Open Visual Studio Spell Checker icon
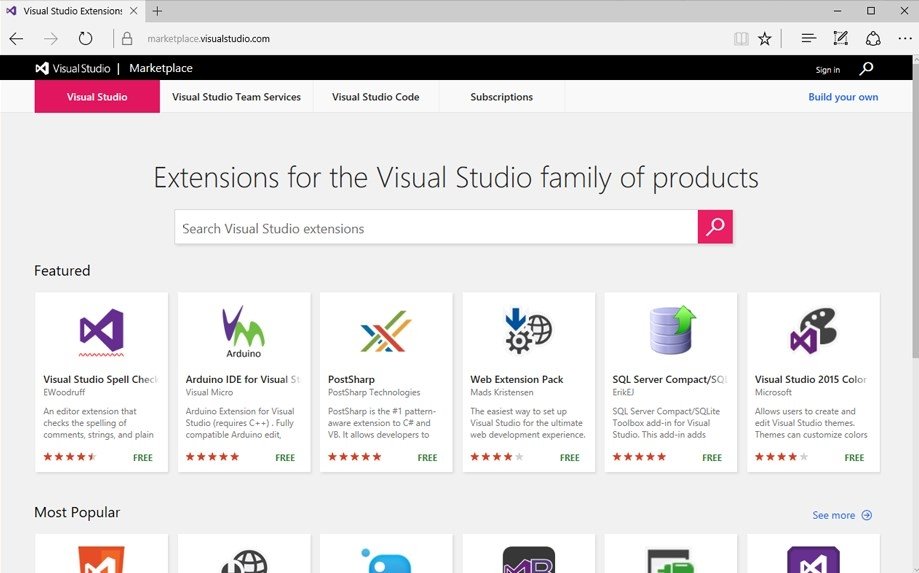The width and height of the screenshot is (919, 573). pyautogui.click(x=101, y=332)
